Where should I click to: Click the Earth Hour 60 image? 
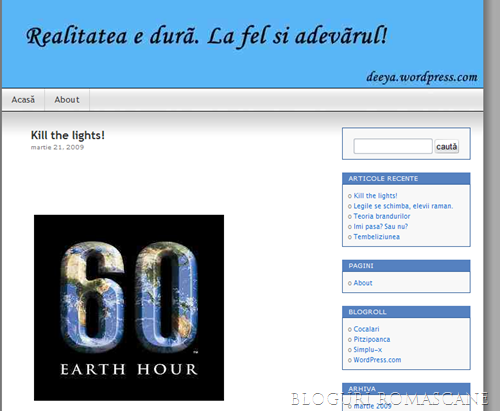(x=129, y=308)
